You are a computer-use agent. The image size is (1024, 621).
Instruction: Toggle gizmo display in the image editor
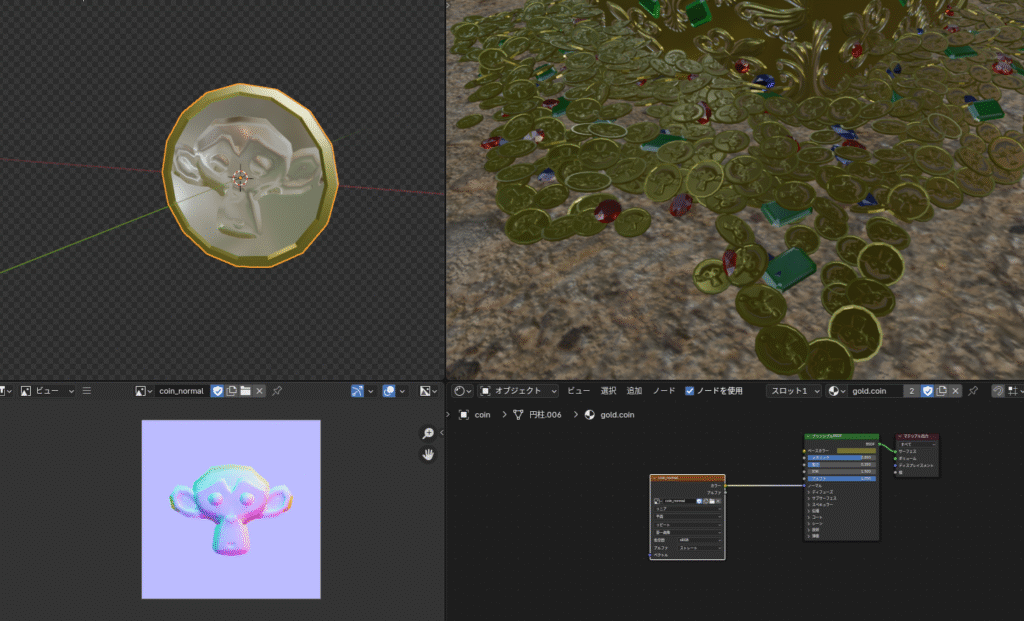click(357, 391)
